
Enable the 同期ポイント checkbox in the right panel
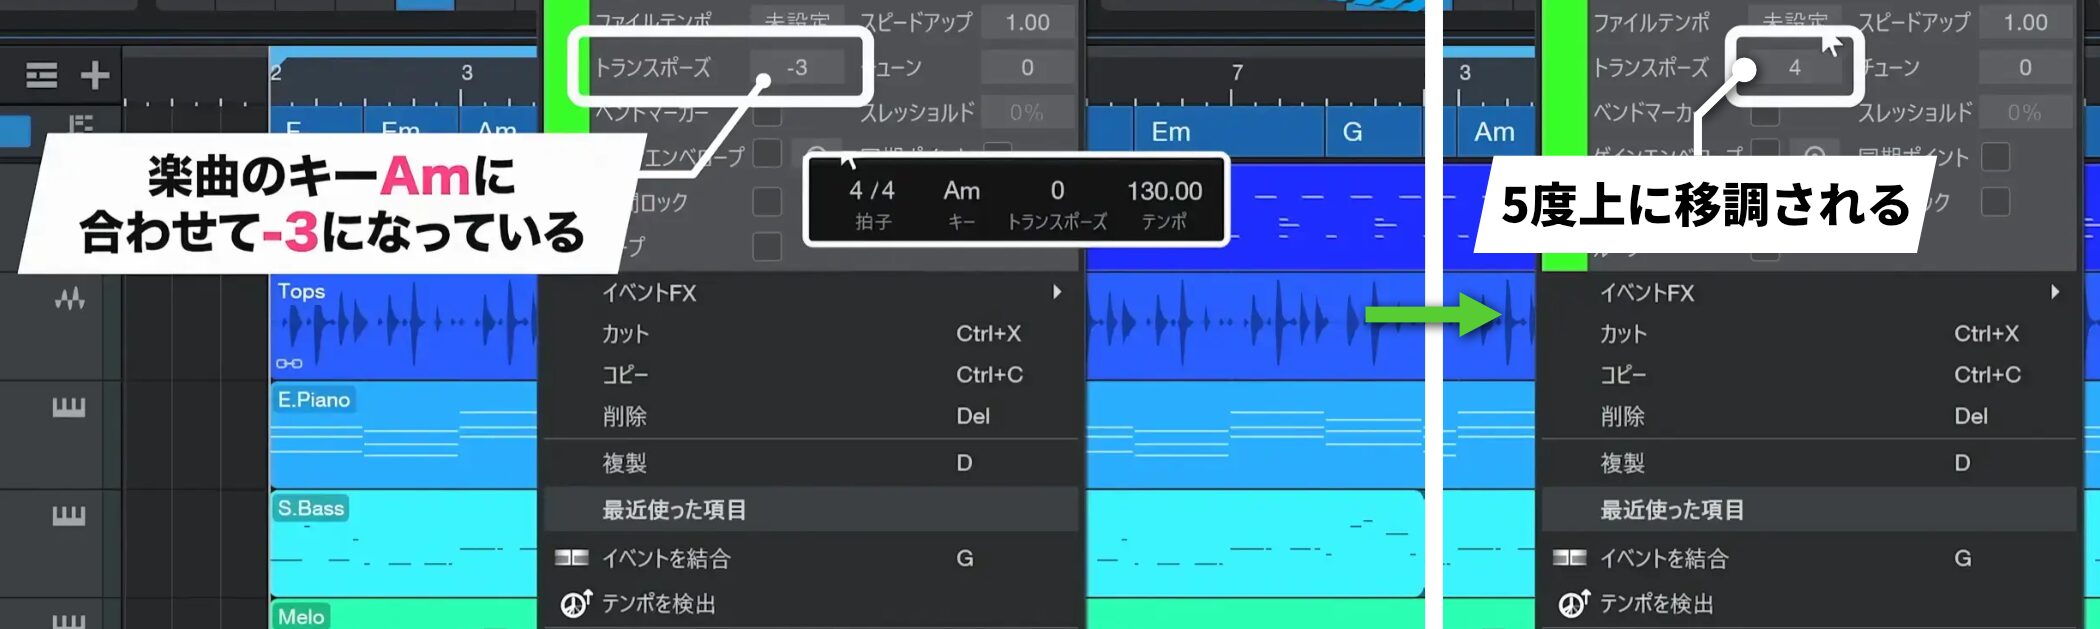click(x=1995, y=156)
